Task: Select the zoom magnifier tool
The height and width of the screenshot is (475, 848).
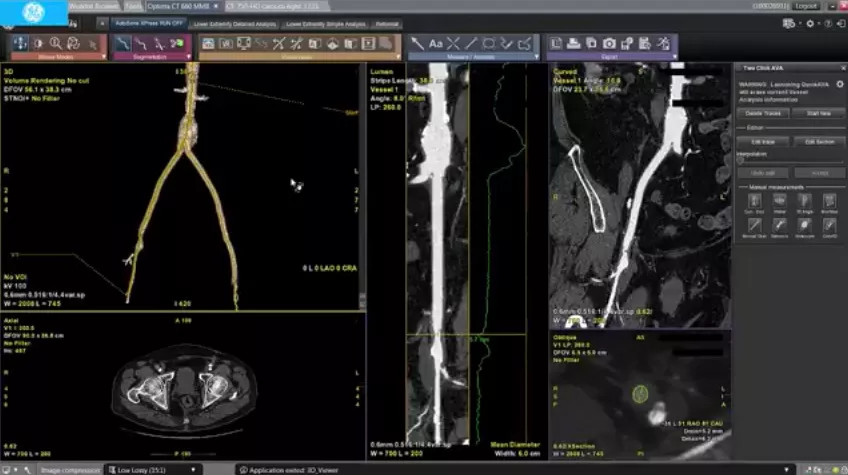Action: pyautogui.click(x=56, y=43)
